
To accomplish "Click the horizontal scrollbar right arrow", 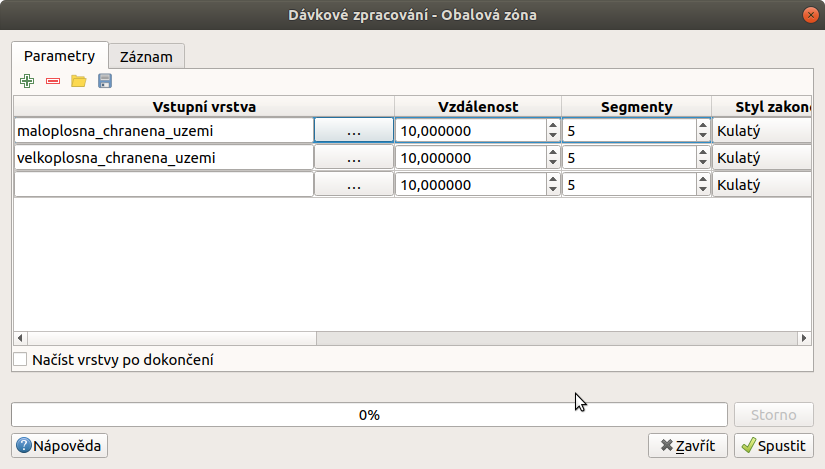I will [x=804, y=338].
